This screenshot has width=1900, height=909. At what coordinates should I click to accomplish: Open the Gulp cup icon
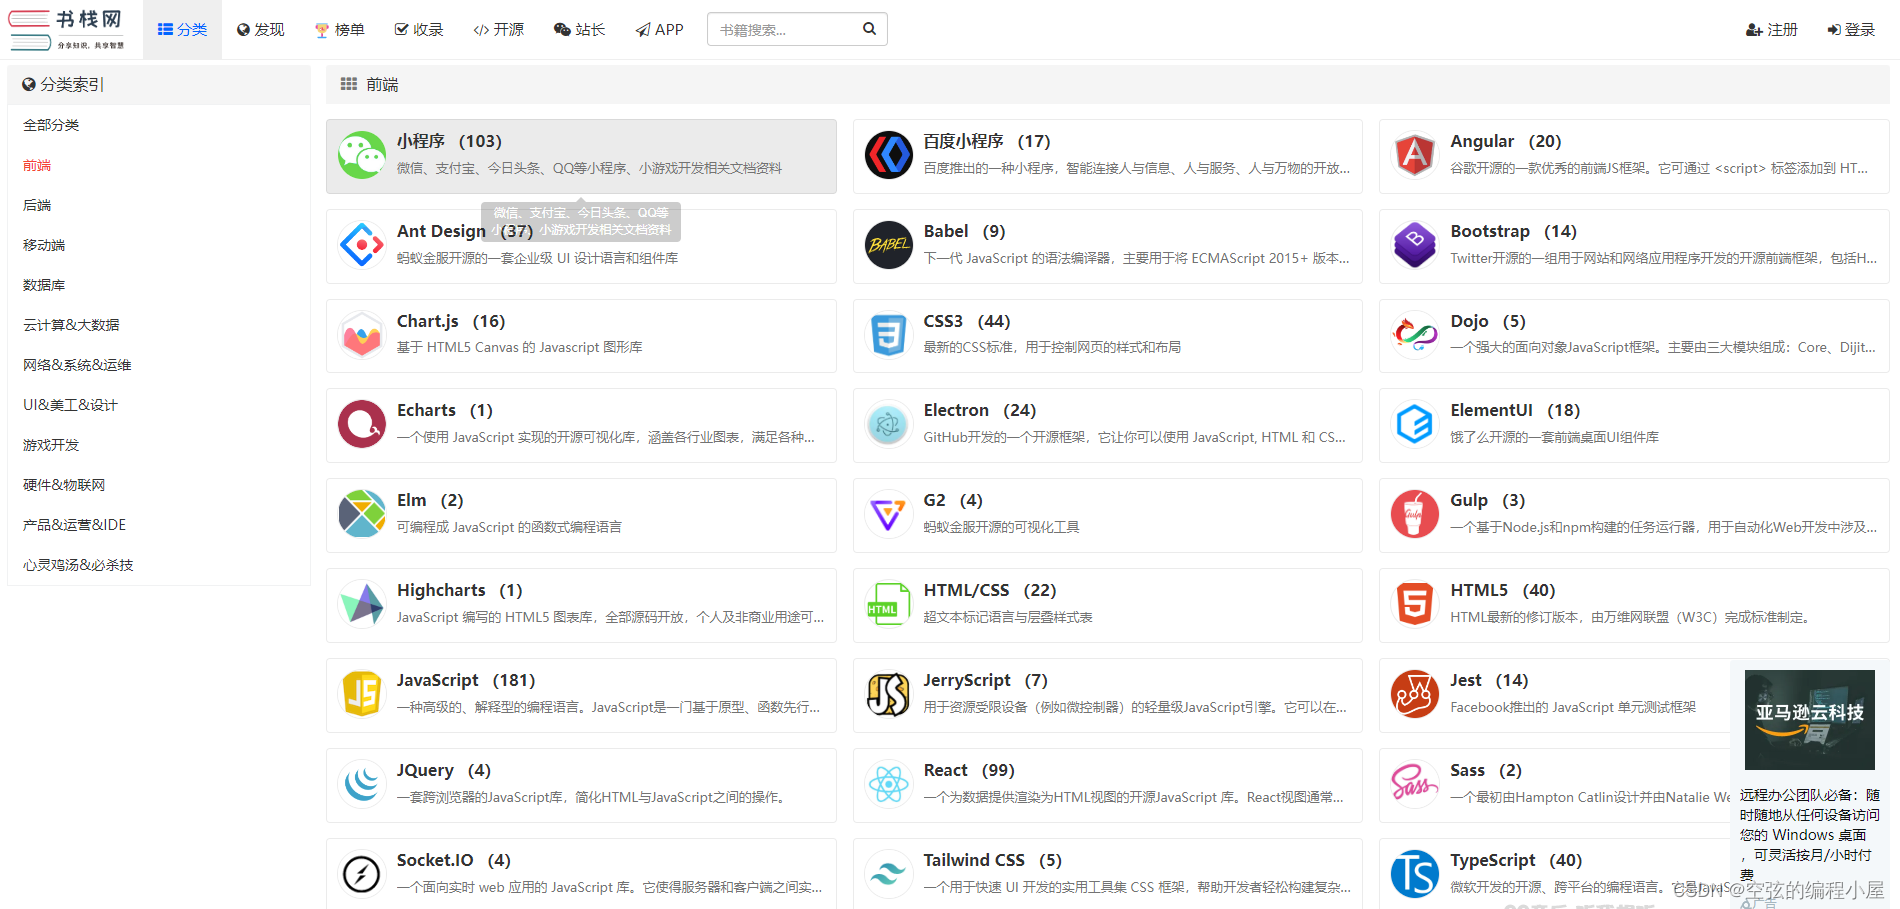point(1415,514)
